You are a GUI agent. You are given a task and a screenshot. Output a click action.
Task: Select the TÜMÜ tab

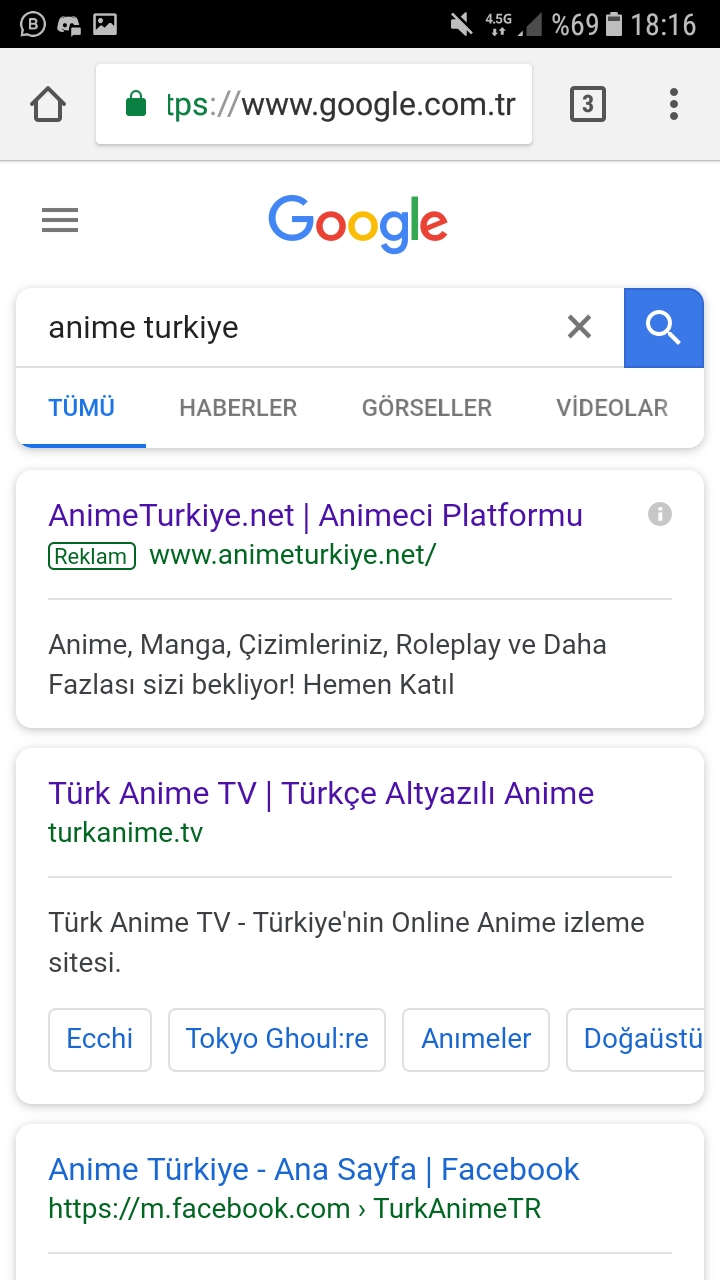(82, 408)
